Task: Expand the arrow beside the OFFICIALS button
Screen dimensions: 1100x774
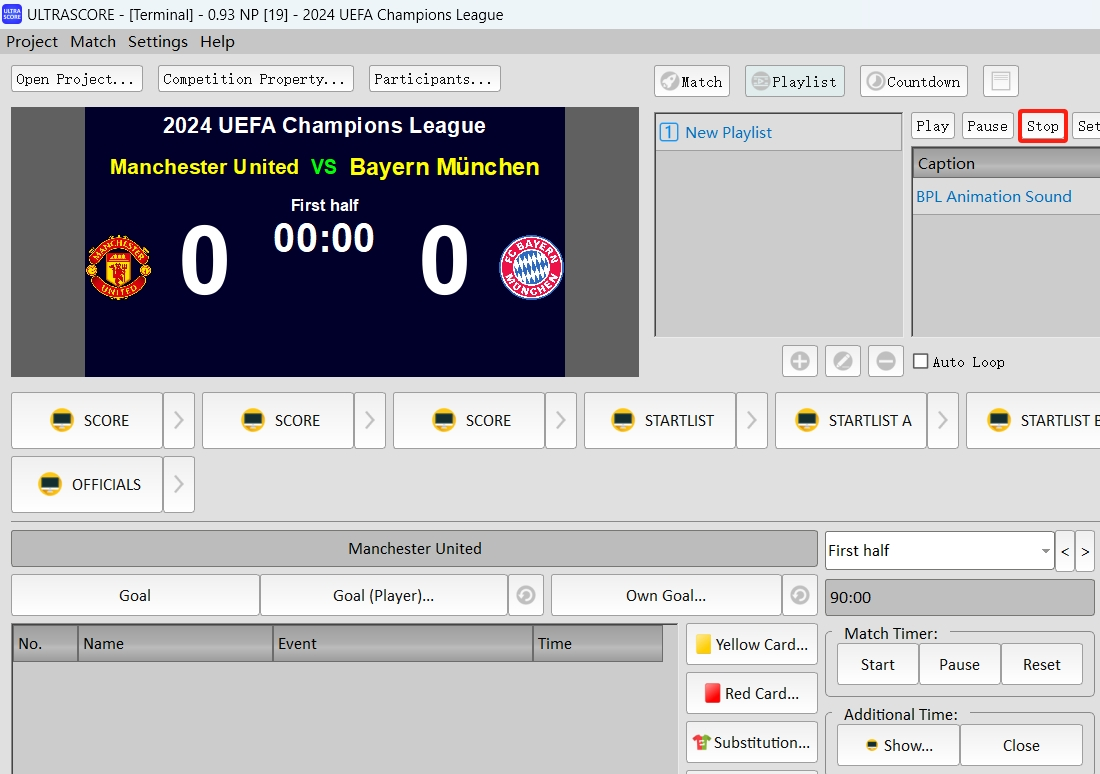Action: pos(179,485)
